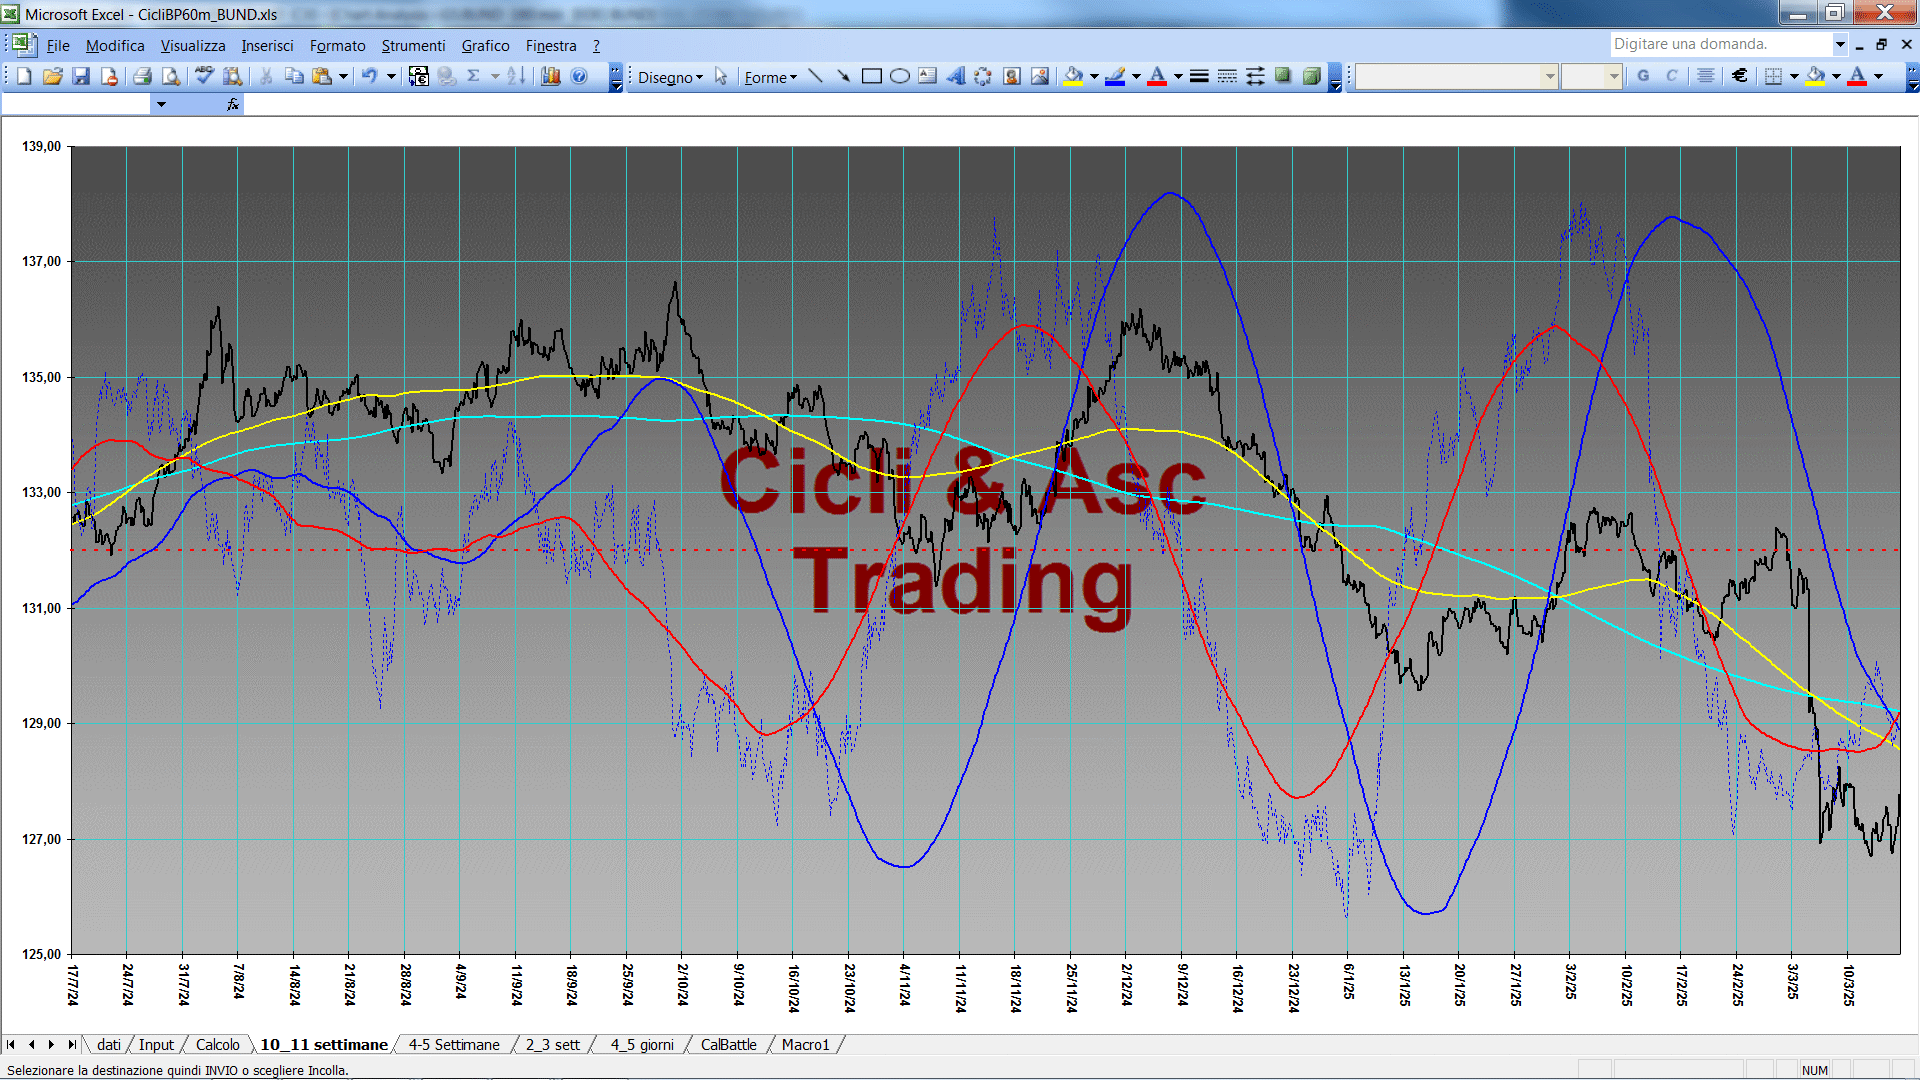Select the Rectangle drawing tool
The image size is (1920, 1080).
point(871,76)
